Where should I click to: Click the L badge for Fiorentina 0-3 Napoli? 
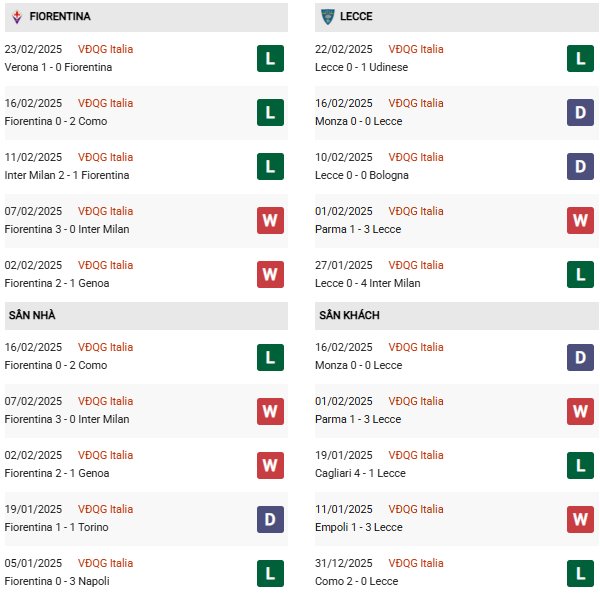[x=270, y=572]
